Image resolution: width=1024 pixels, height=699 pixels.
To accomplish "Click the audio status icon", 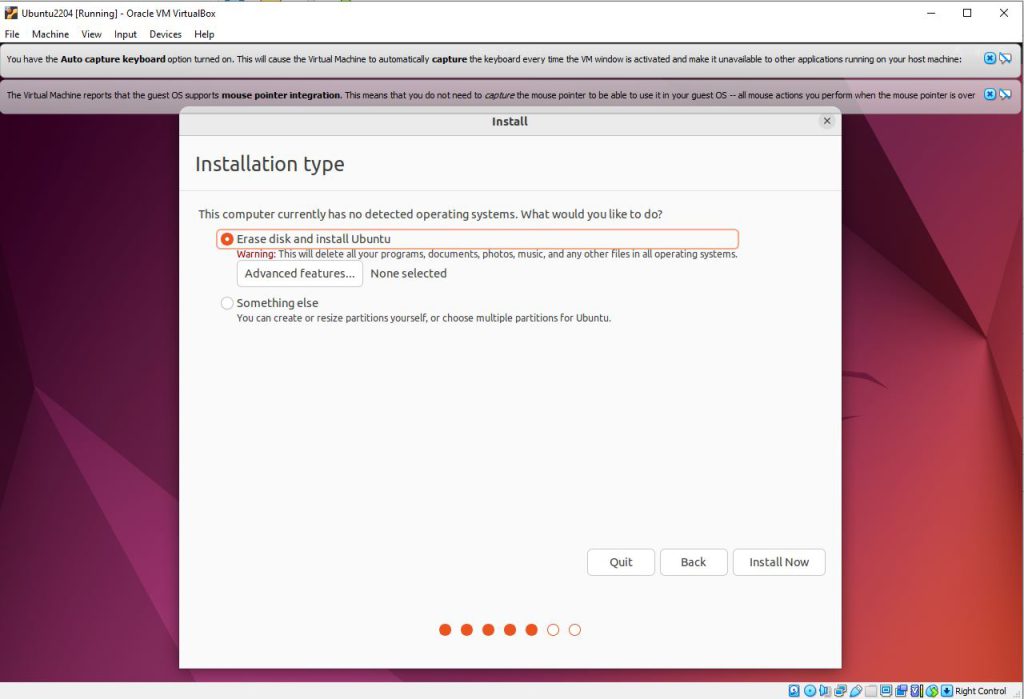I will coord(824,691).
